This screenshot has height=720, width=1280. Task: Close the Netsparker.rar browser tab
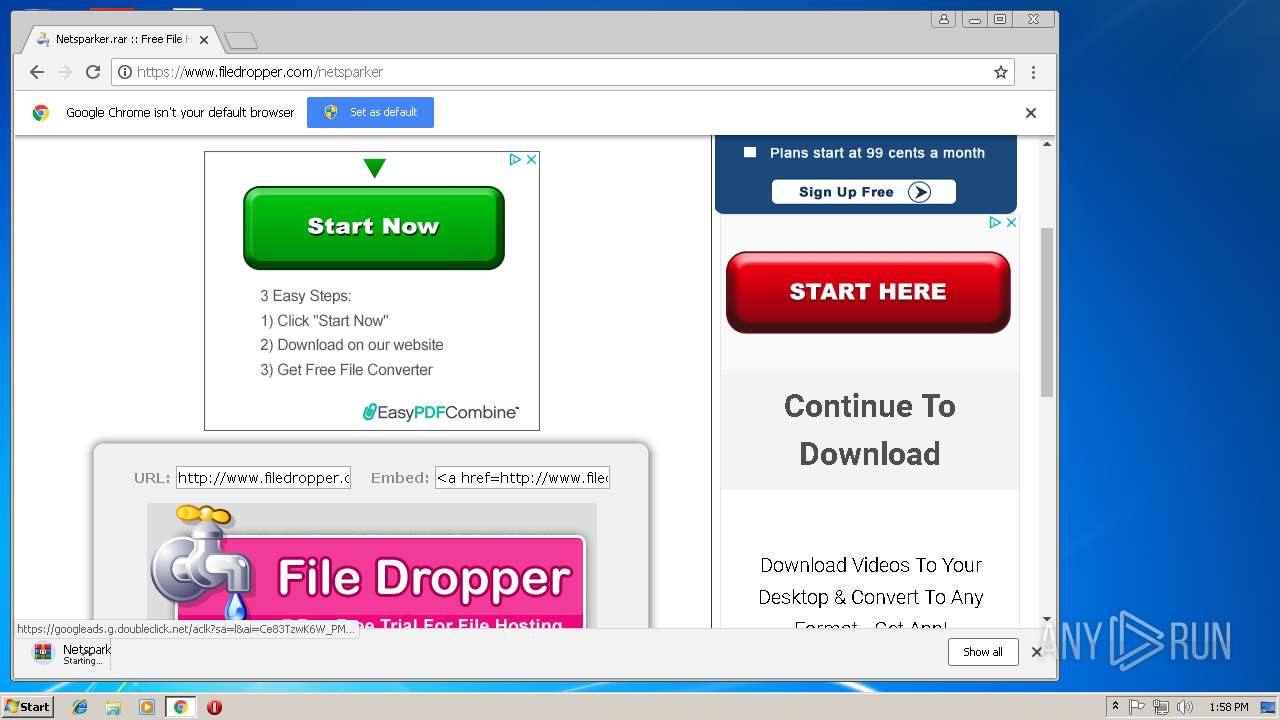pos(204,40)
